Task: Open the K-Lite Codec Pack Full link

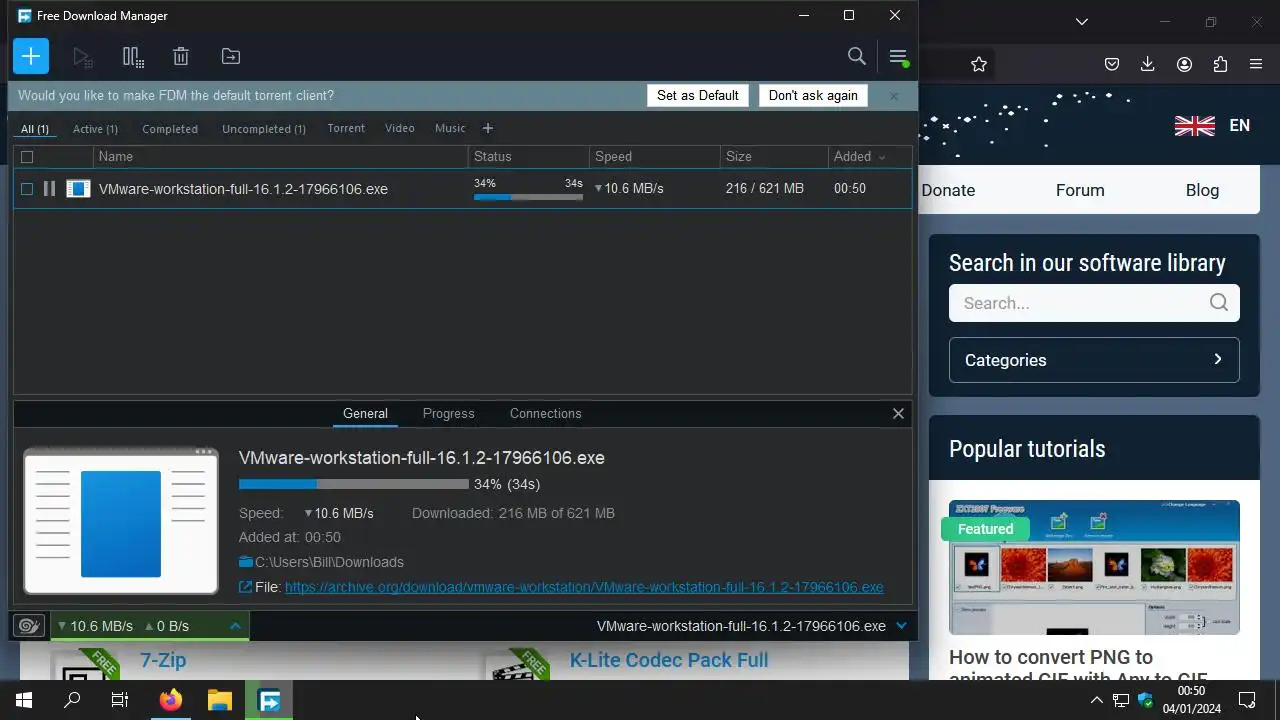Action: (669, 660)
